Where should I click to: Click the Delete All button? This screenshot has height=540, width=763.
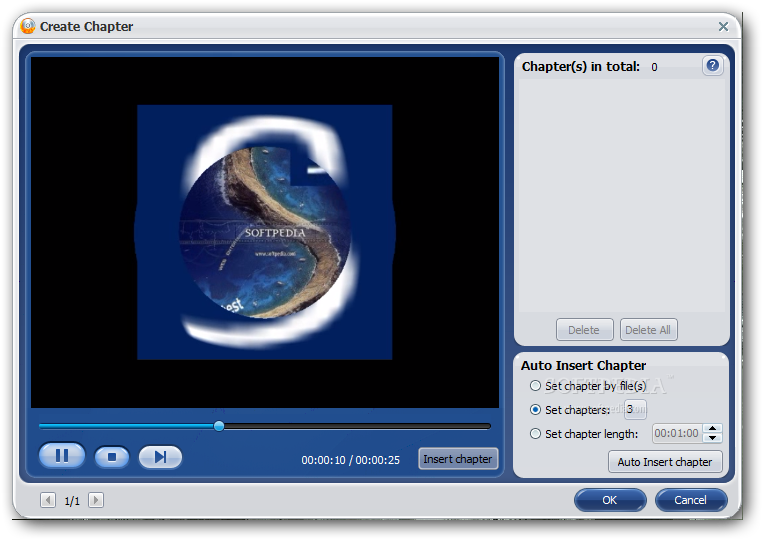coord(648,330)
